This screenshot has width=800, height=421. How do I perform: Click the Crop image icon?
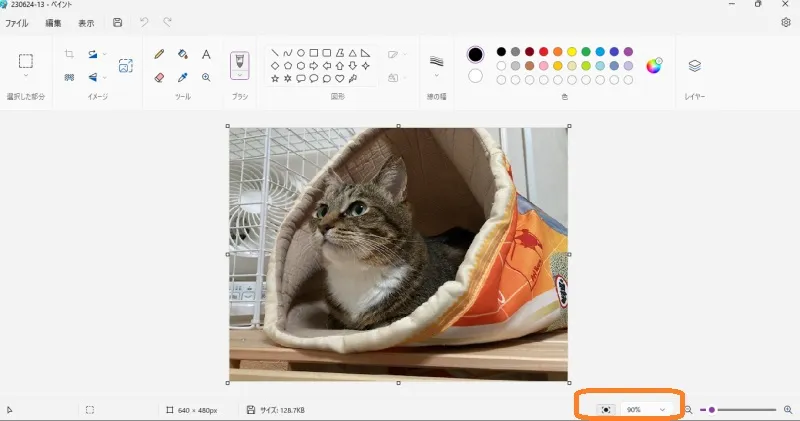coord(69,54)
